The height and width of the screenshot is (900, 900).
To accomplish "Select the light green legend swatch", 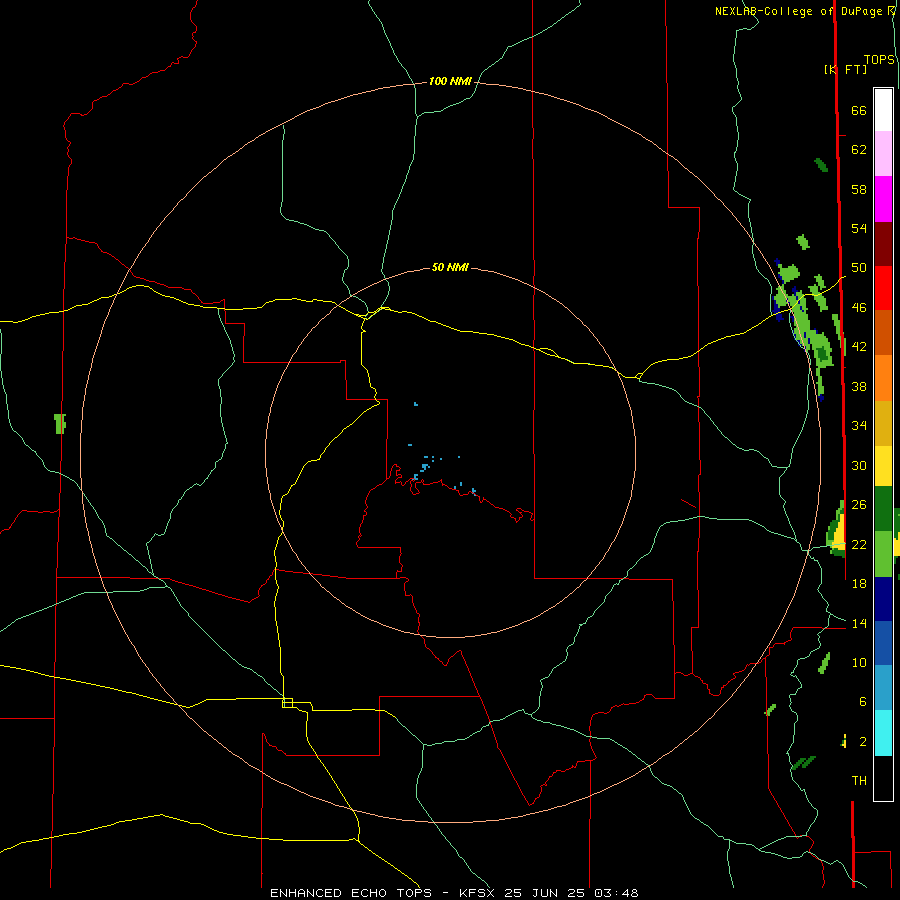I will tap(883, 554).
